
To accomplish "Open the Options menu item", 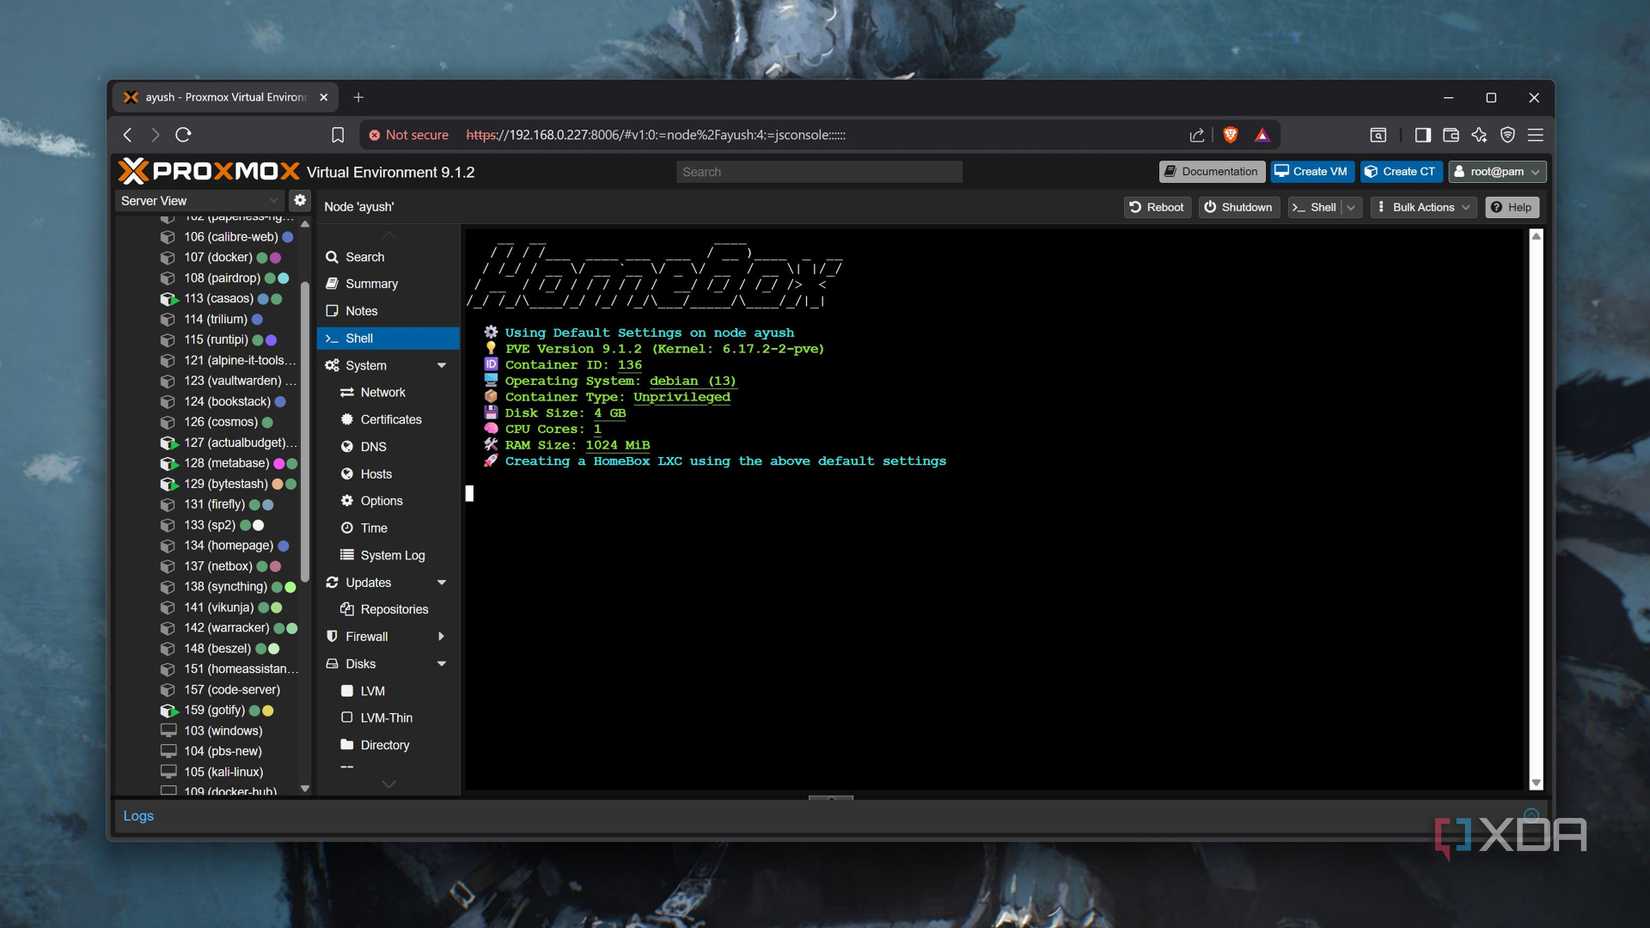I will click(x=388, y=501).
